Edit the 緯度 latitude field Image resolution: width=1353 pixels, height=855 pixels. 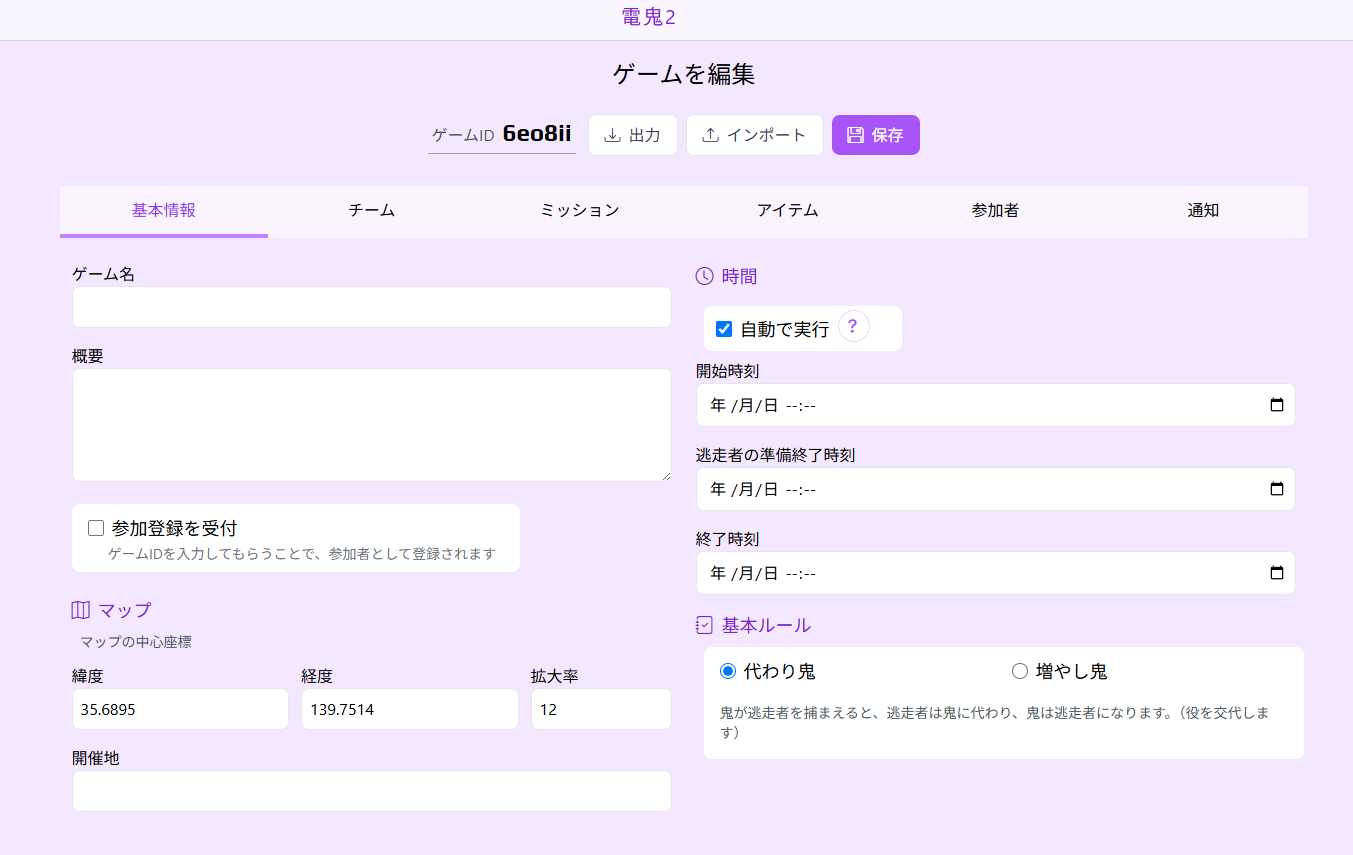coord(180,709)
